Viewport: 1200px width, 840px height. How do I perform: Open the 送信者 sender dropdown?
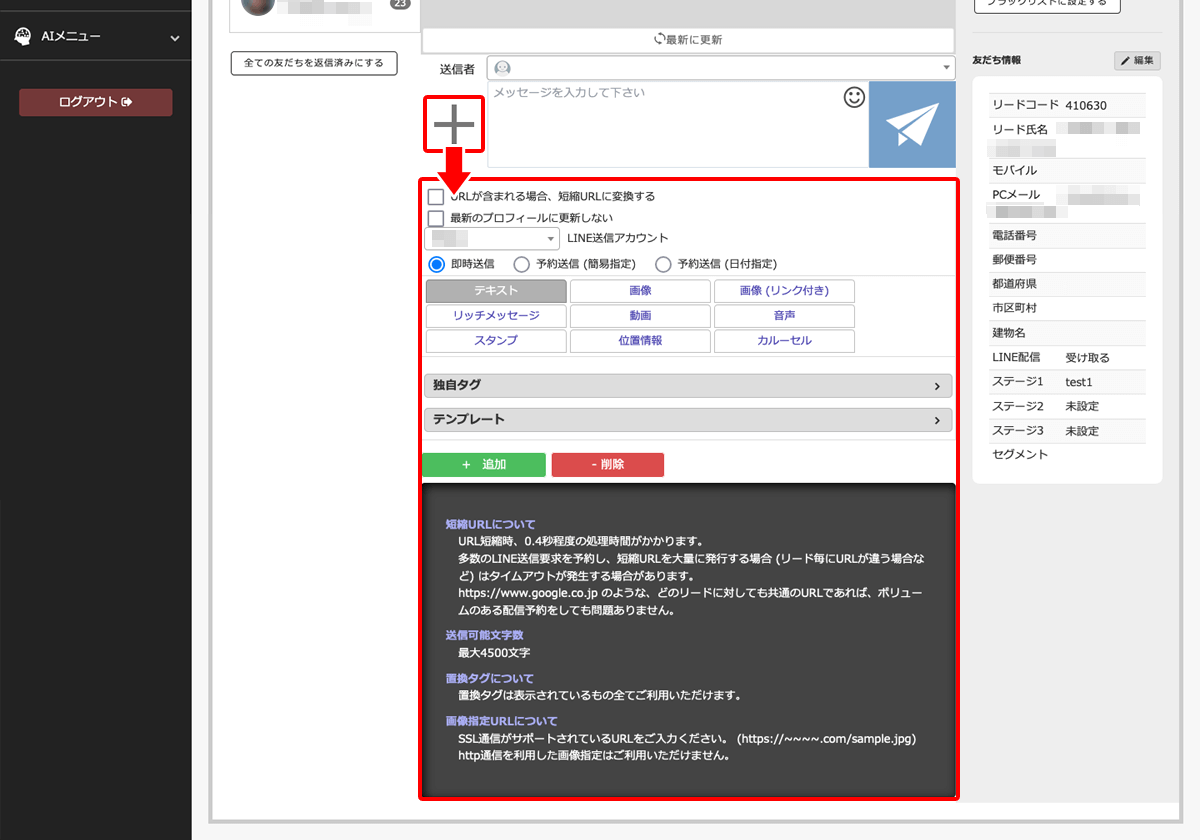tap(721, 68)
